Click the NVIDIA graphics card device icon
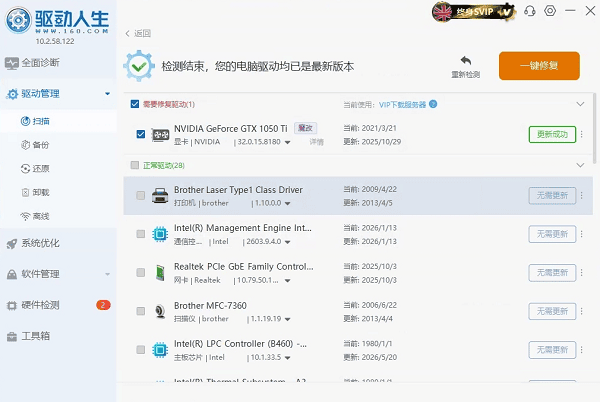Image resolution: width=600 pixels, height=402 pixels. [x=160, y=135]
